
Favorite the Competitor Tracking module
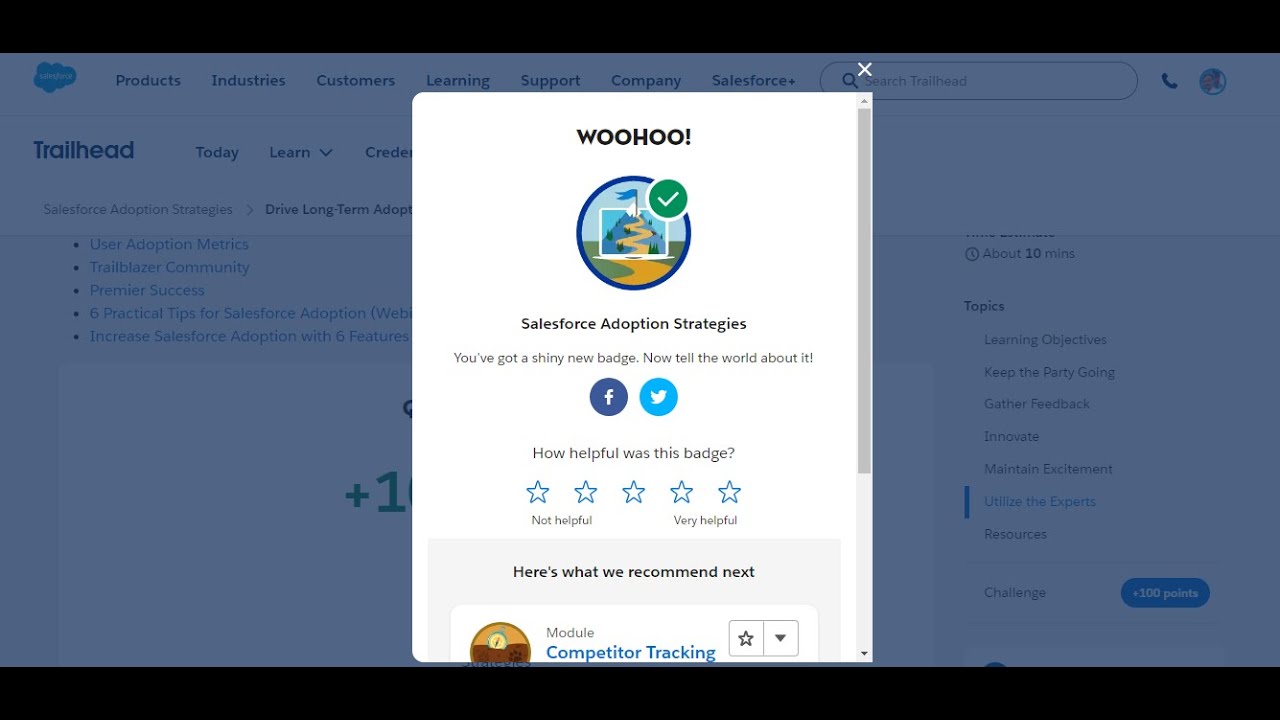746,638
